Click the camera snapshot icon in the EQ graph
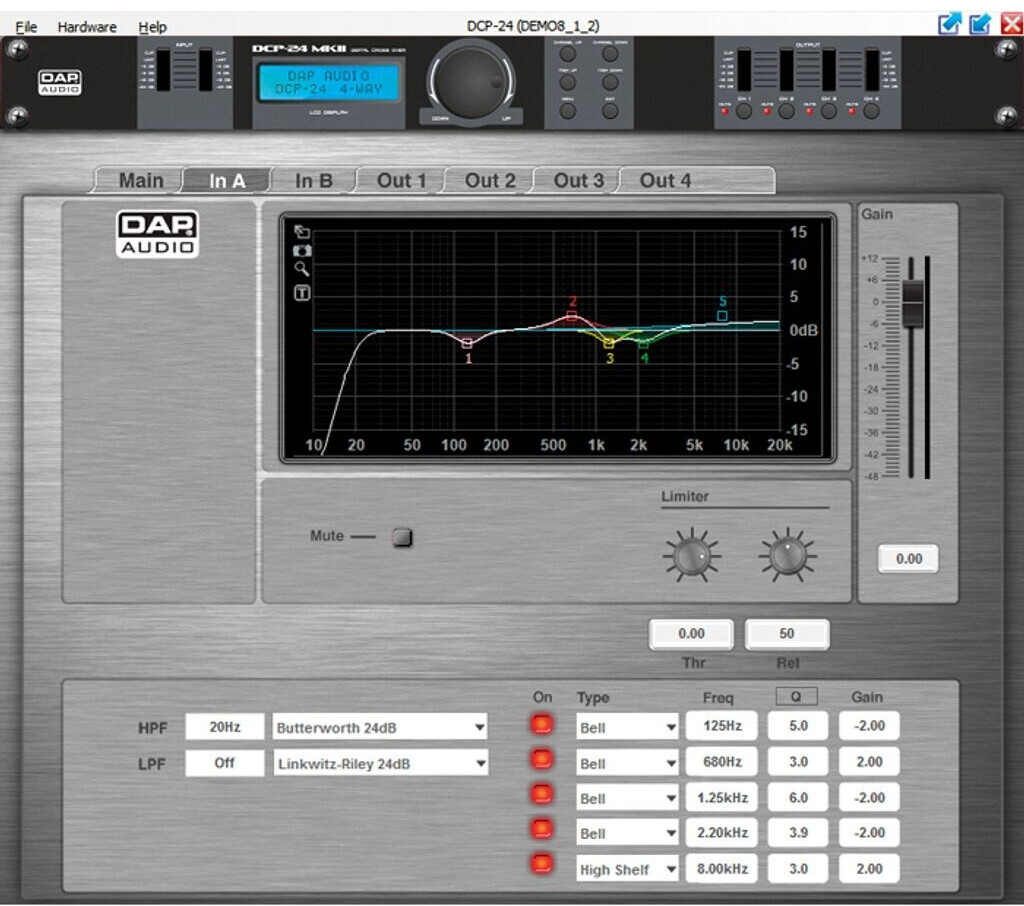 tap(302, 250)
